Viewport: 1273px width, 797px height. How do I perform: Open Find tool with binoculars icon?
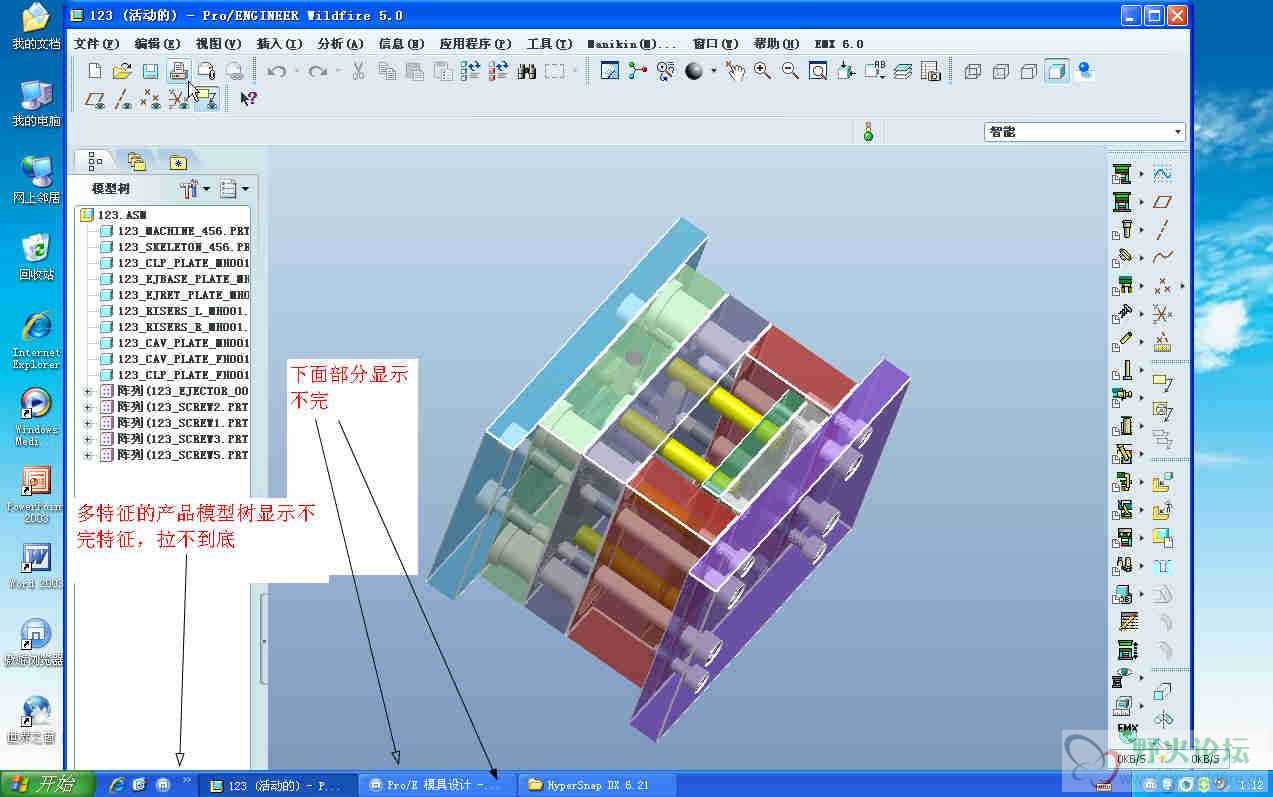click(526, 71)
